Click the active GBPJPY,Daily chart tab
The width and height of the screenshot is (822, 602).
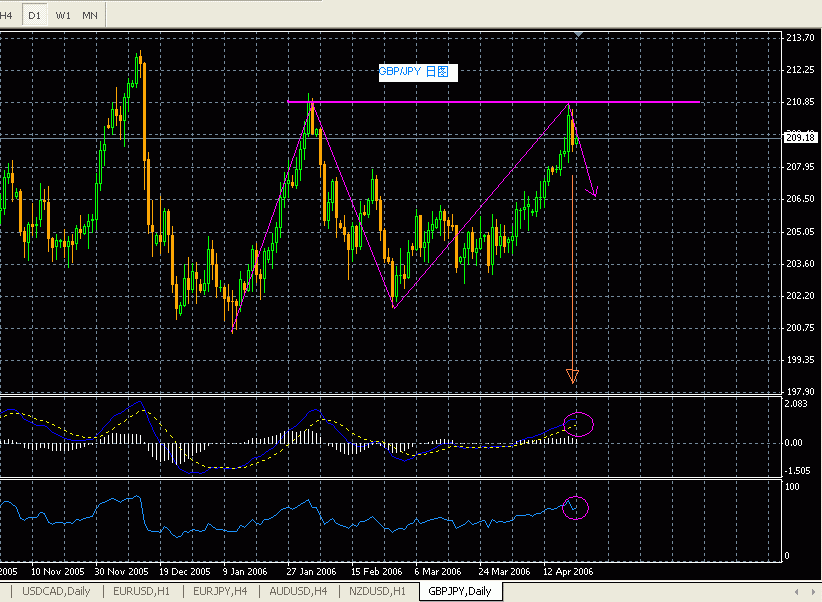pos(460,591)
